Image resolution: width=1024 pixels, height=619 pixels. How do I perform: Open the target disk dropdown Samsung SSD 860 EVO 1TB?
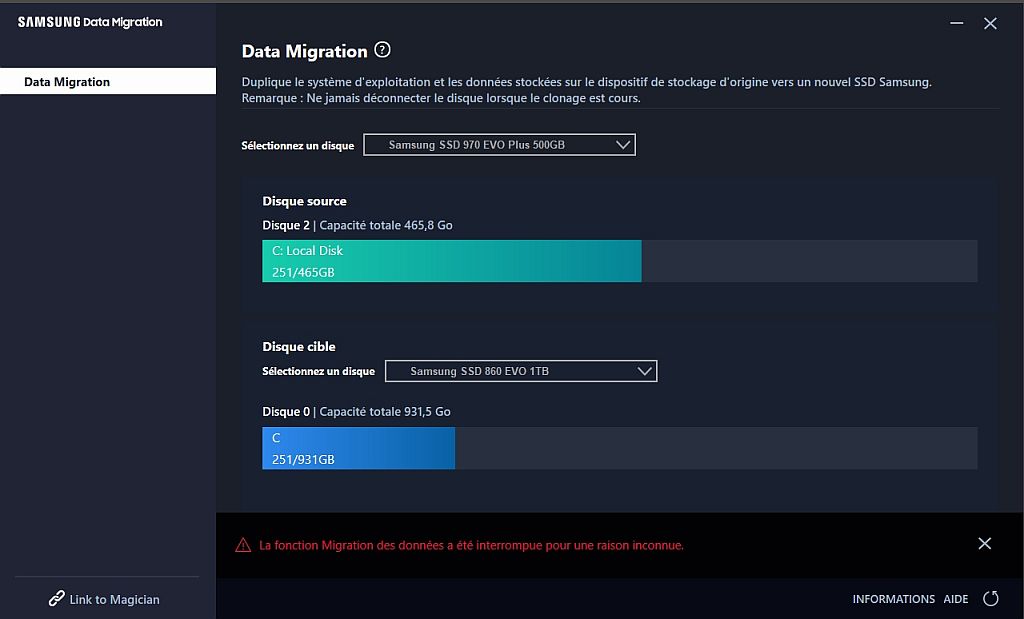pos(520,371)
